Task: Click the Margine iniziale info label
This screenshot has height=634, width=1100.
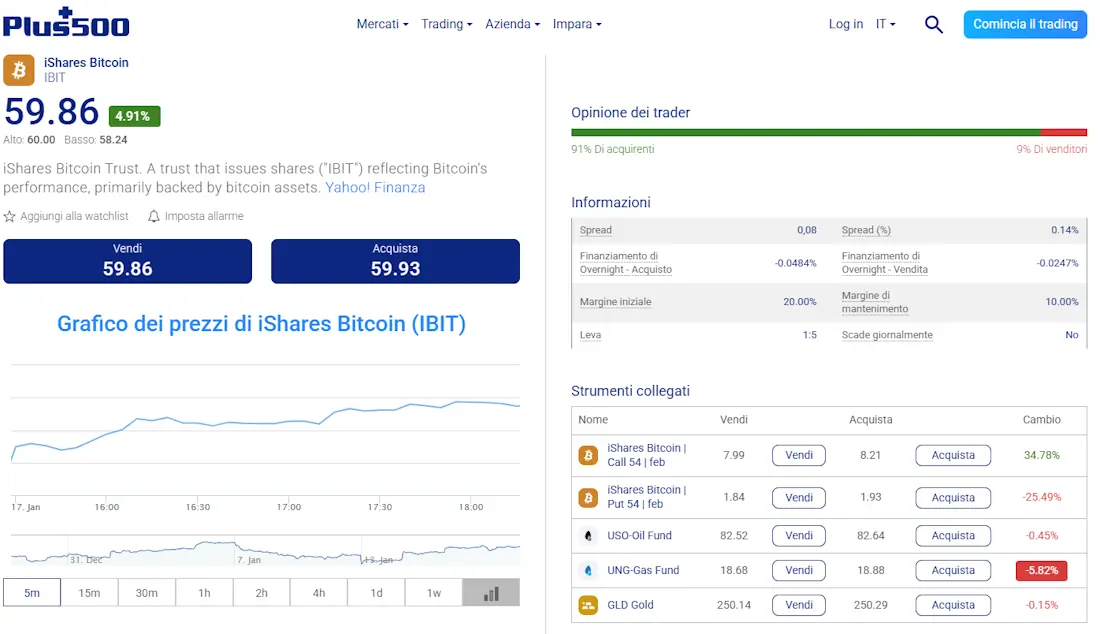Action: click(x=615, y=302)
